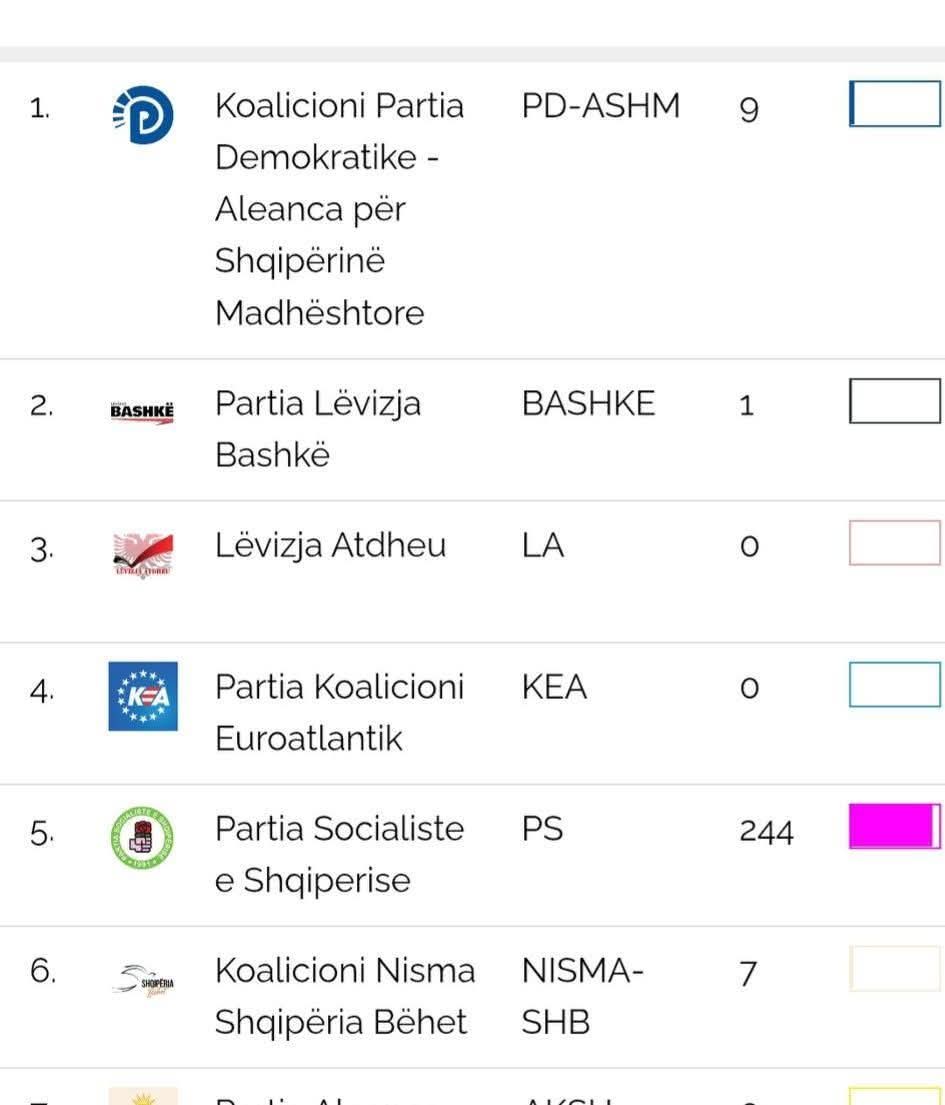This screenshot has height=1105, width=945.
Task: Click the Partia Socialiste green circular logo
Action: coord(142,837)
